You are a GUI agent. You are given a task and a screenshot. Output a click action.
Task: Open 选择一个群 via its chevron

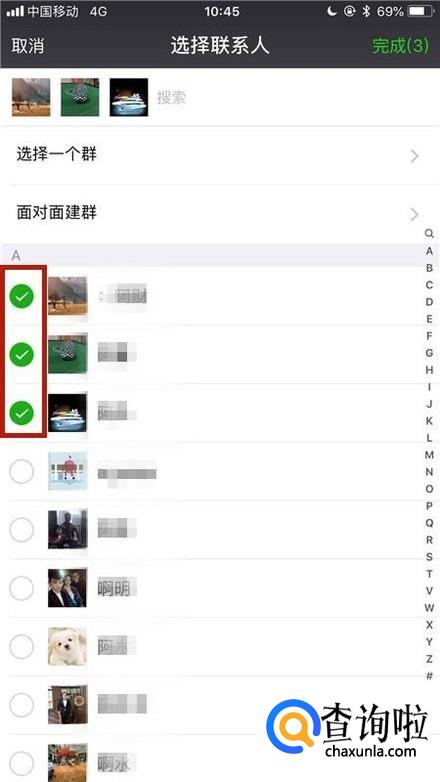(414, 157)
